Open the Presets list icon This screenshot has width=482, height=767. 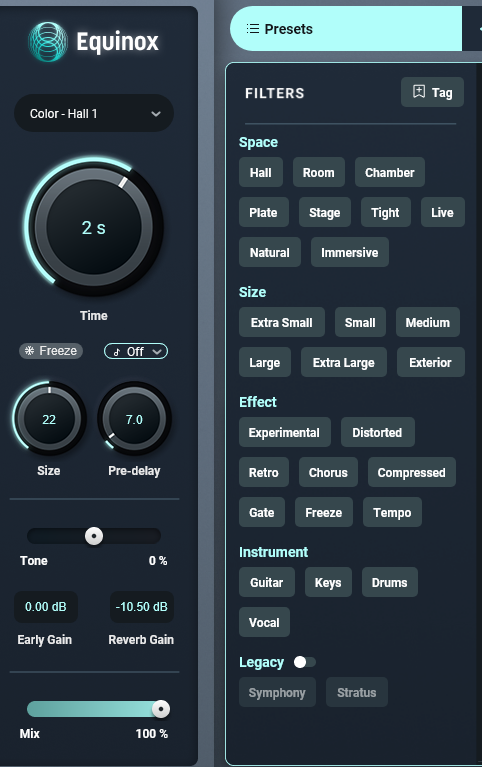[x=252, y=29]
